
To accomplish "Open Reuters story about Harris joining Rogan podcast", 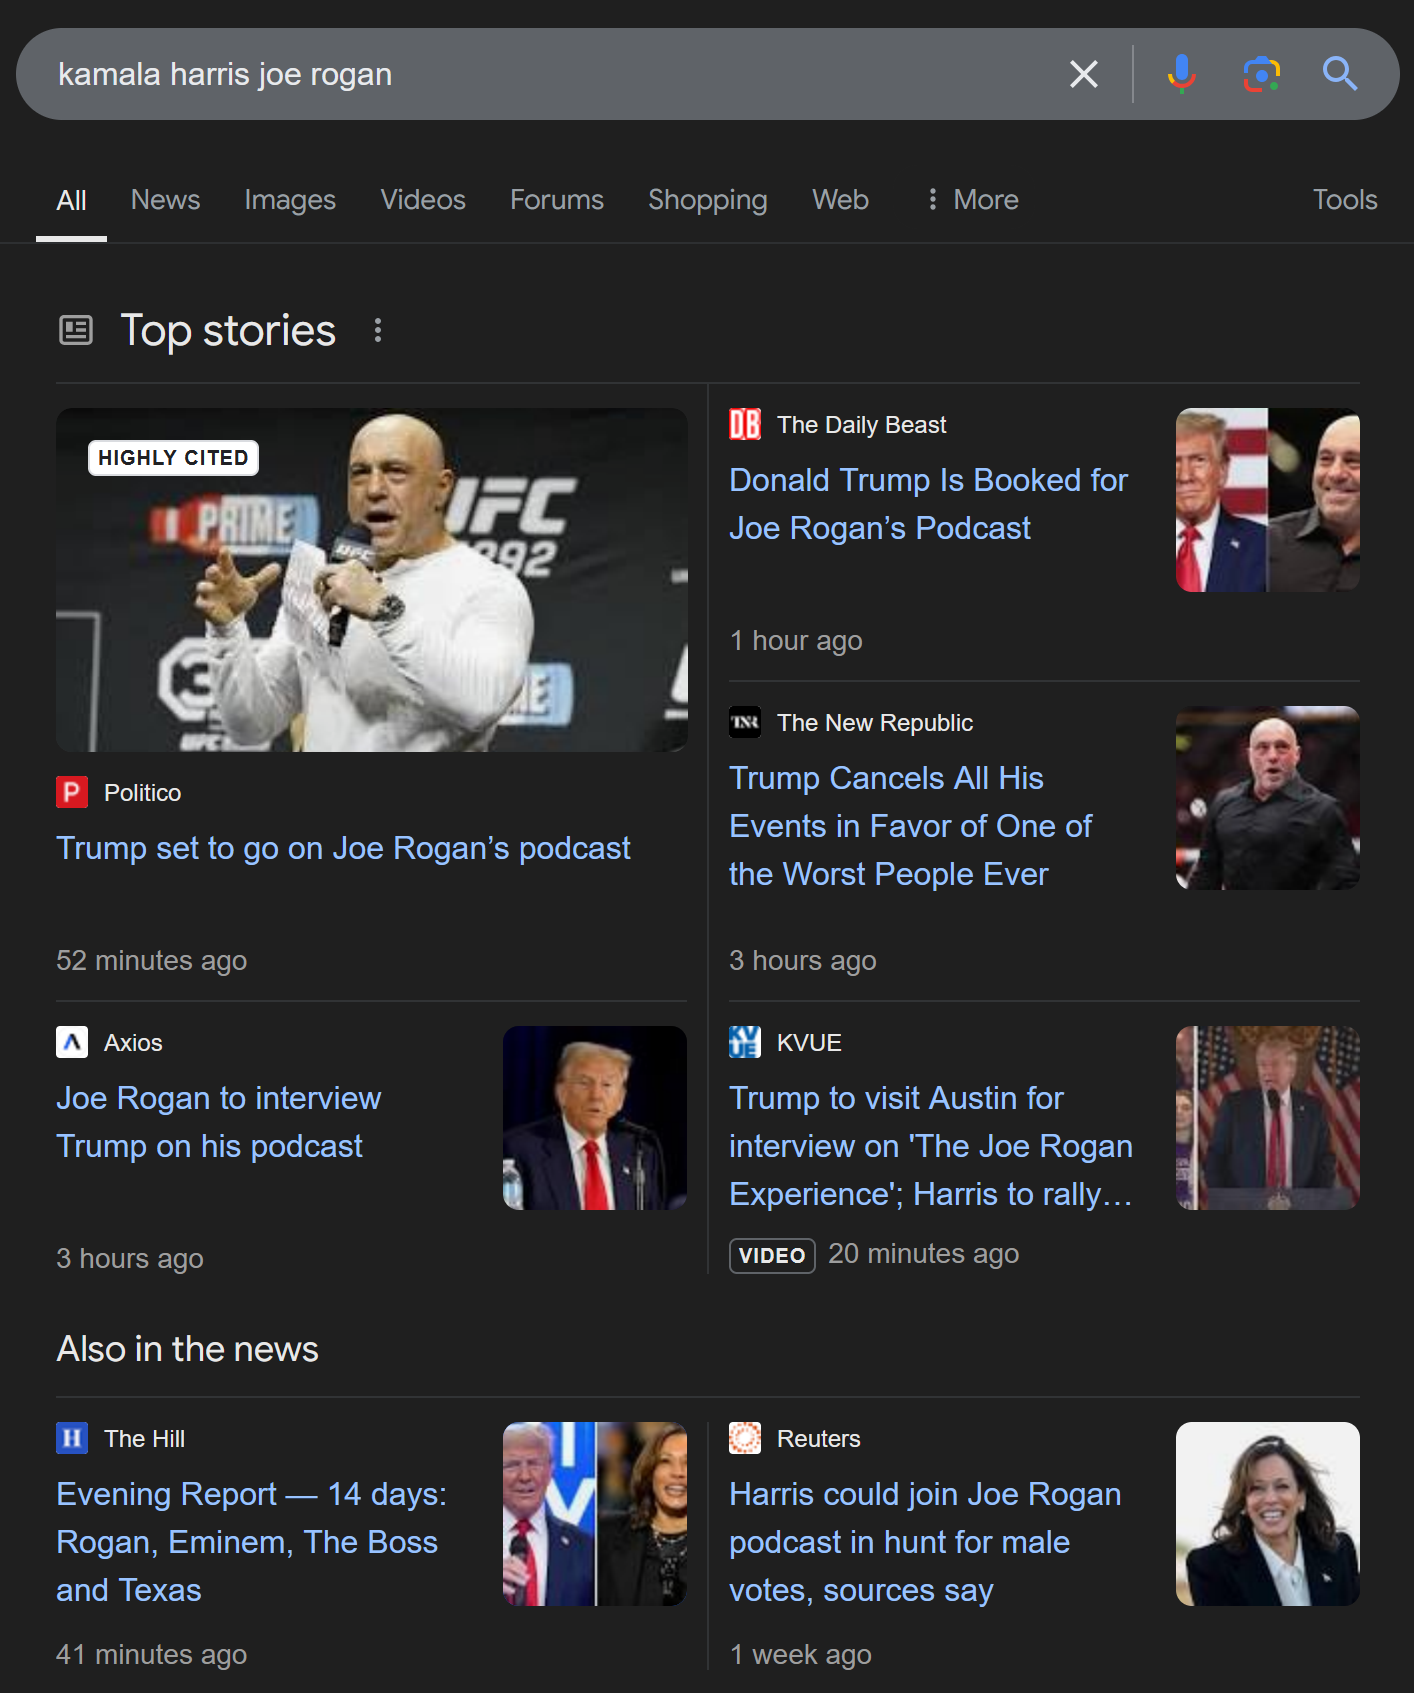I will pos(925,1542).
